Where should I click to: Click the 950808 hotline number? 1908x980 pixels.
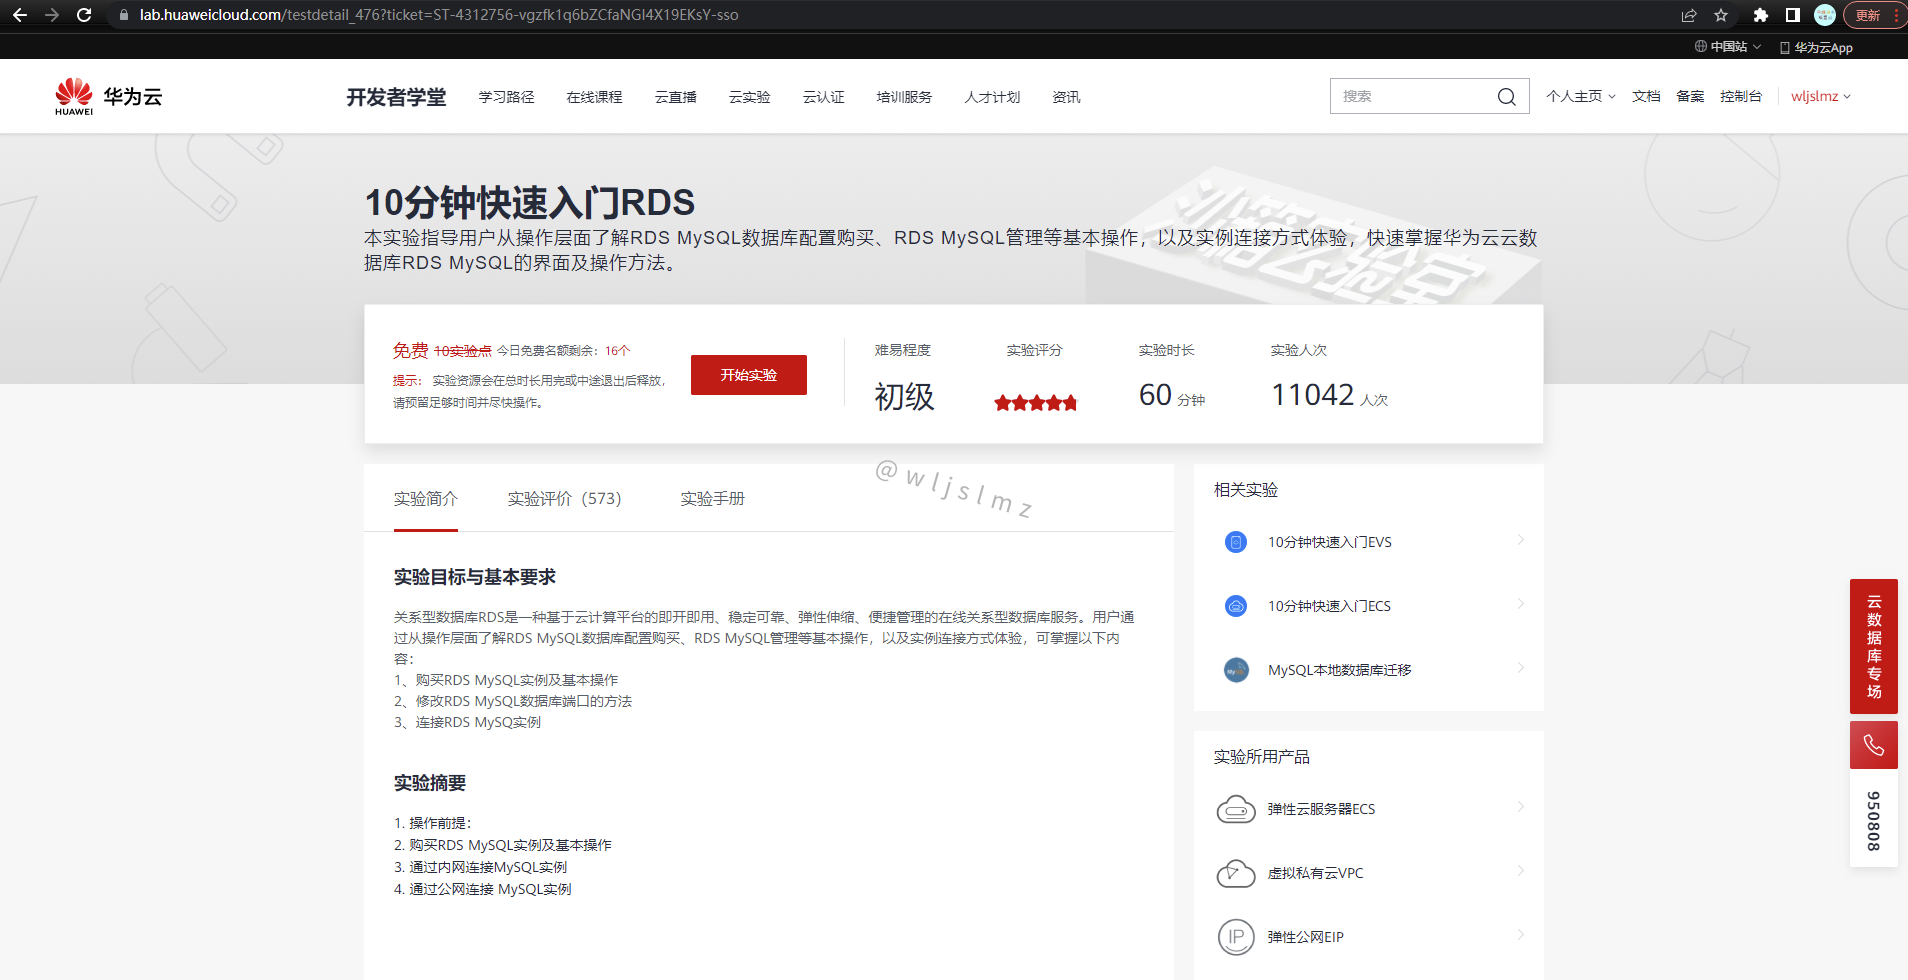pos(1873,821)
